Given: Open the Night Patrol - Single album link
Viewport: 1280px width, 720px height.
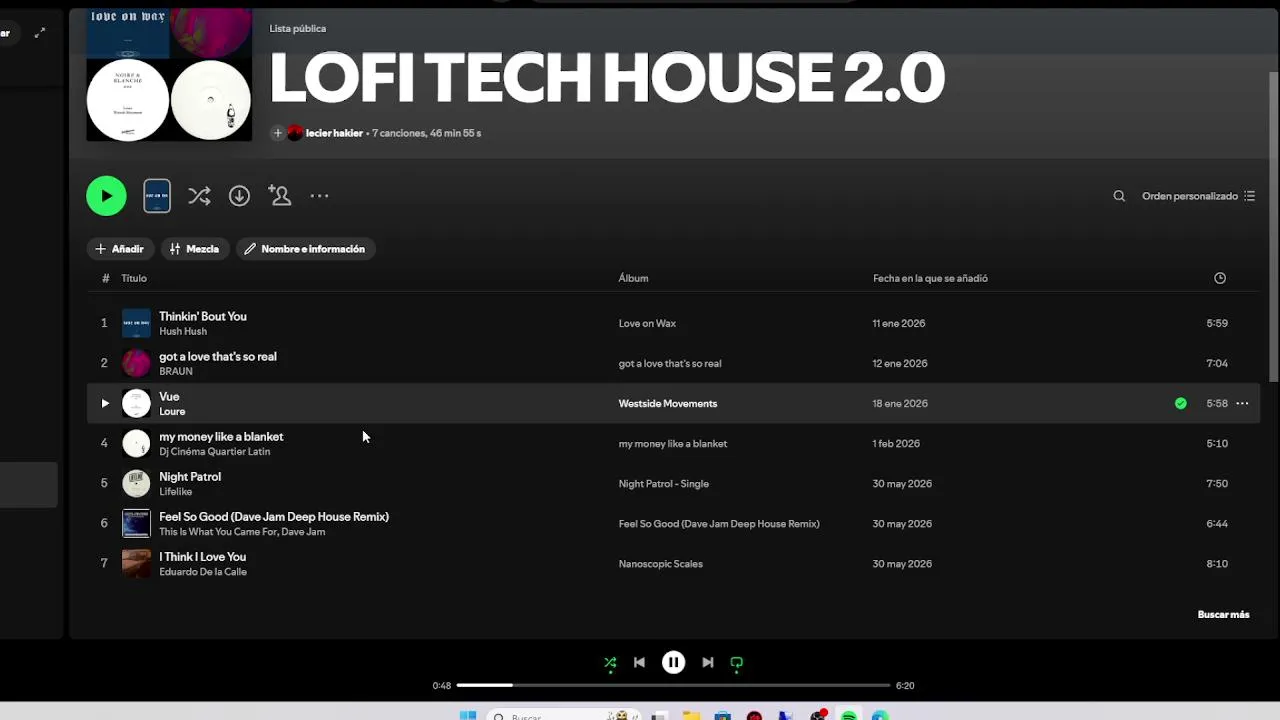Looking at the screenshot, I should pos(664,483).
